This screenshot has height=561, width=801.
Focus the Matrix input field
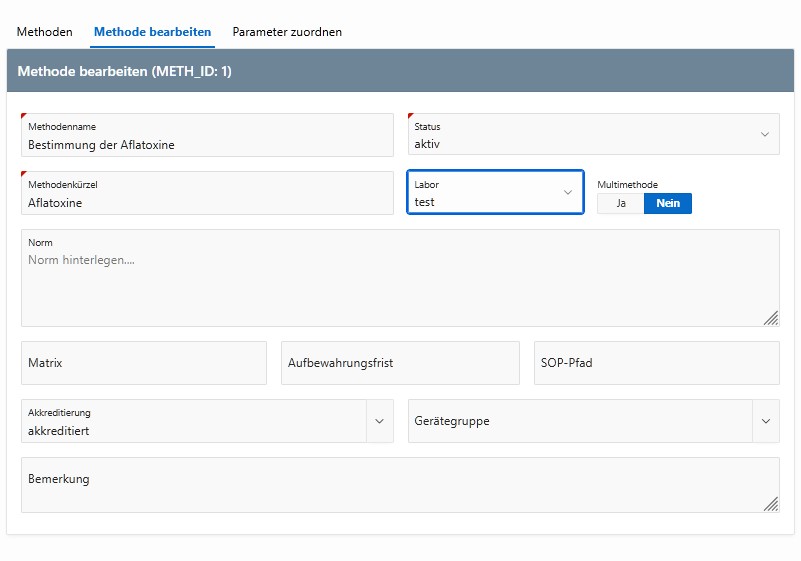[144, 363]
